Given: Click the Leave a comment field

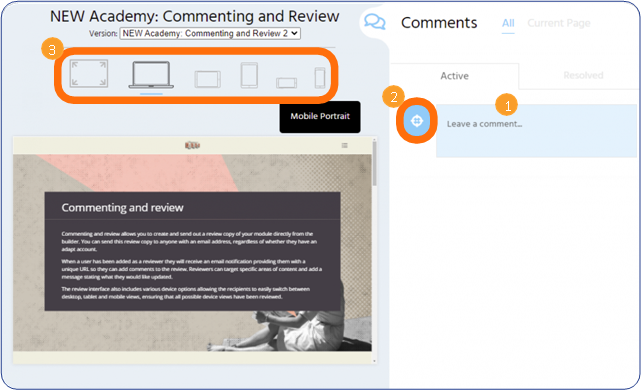Looking at the screenshot, I should [536, 131].
